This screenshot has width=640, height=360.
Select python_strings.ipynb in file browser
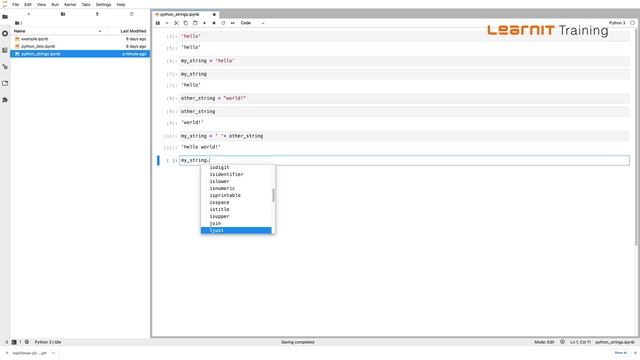pos(80,54)
